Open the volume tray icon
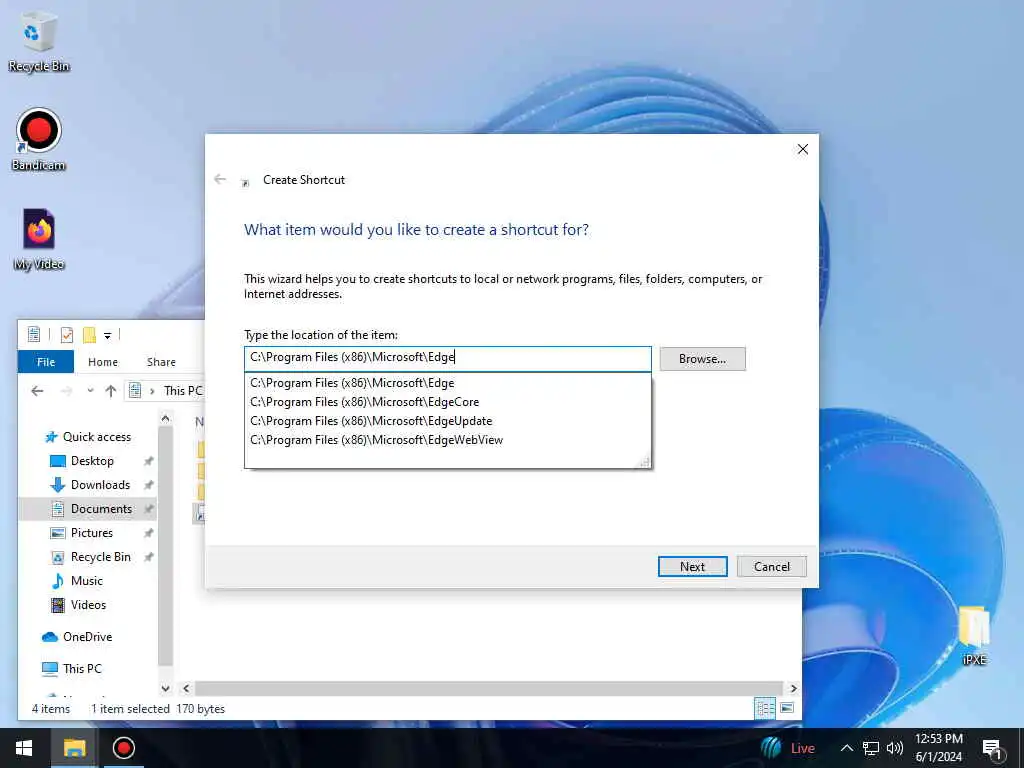The height and width of the screenshot is (768, 1024). [x=895, y=748]
